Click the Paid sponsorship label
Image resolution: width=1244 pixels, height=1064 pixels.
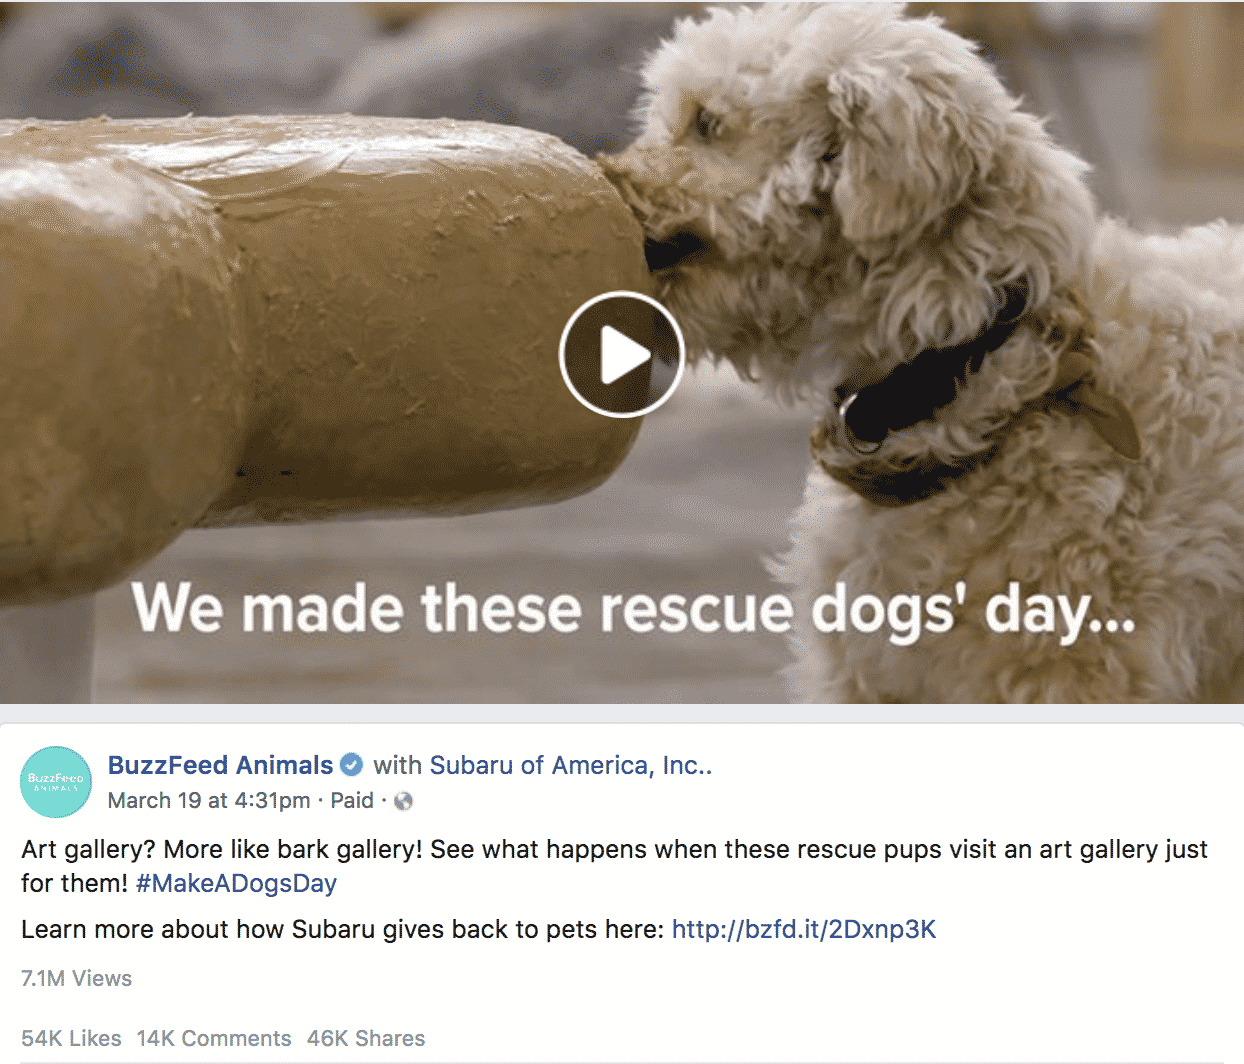click(x=352, y=800)
